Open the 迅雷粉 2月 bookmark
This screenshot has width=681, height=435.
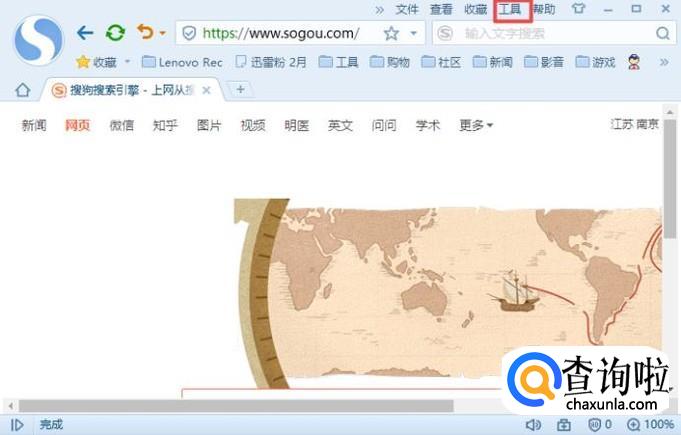click(271, 62)
